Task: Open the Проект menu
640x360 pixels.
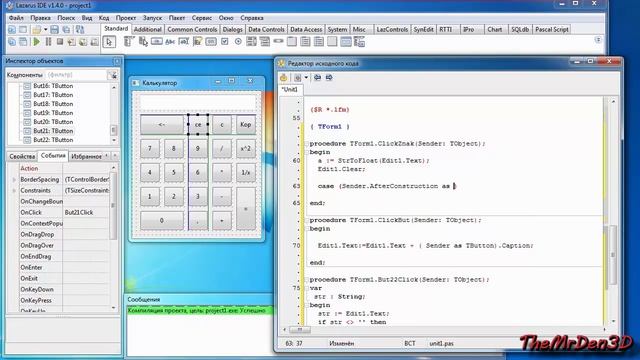Action: pyautogui.click(x=126, y=18)
